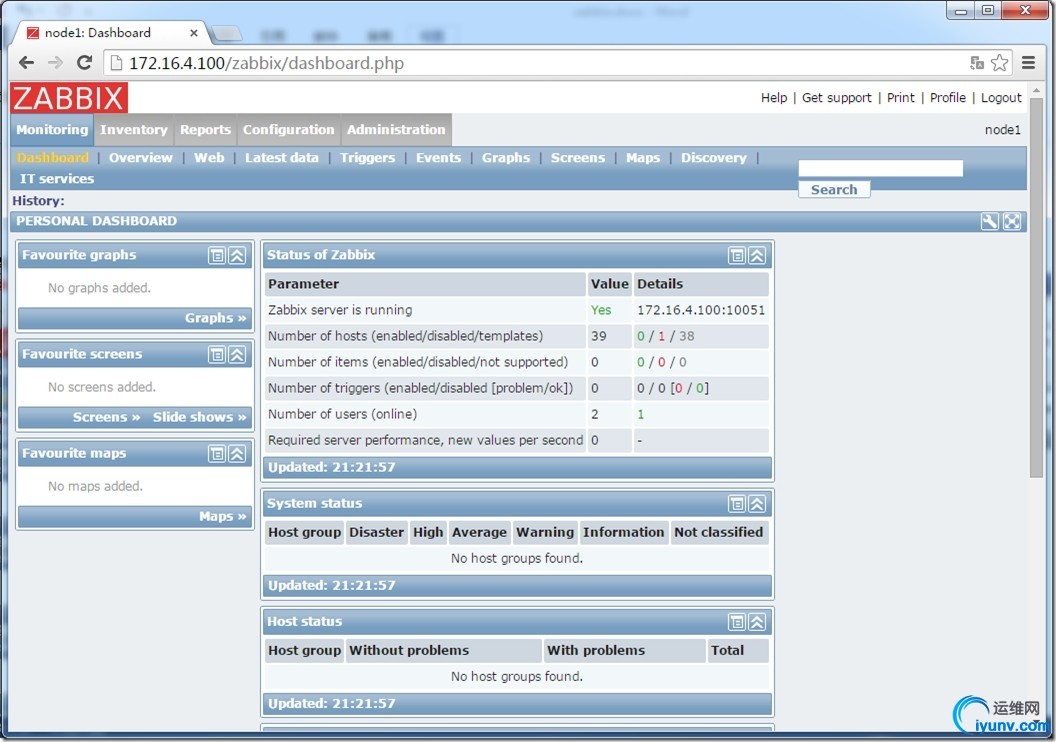Click the 'Not classified' column header

[719, 532]
